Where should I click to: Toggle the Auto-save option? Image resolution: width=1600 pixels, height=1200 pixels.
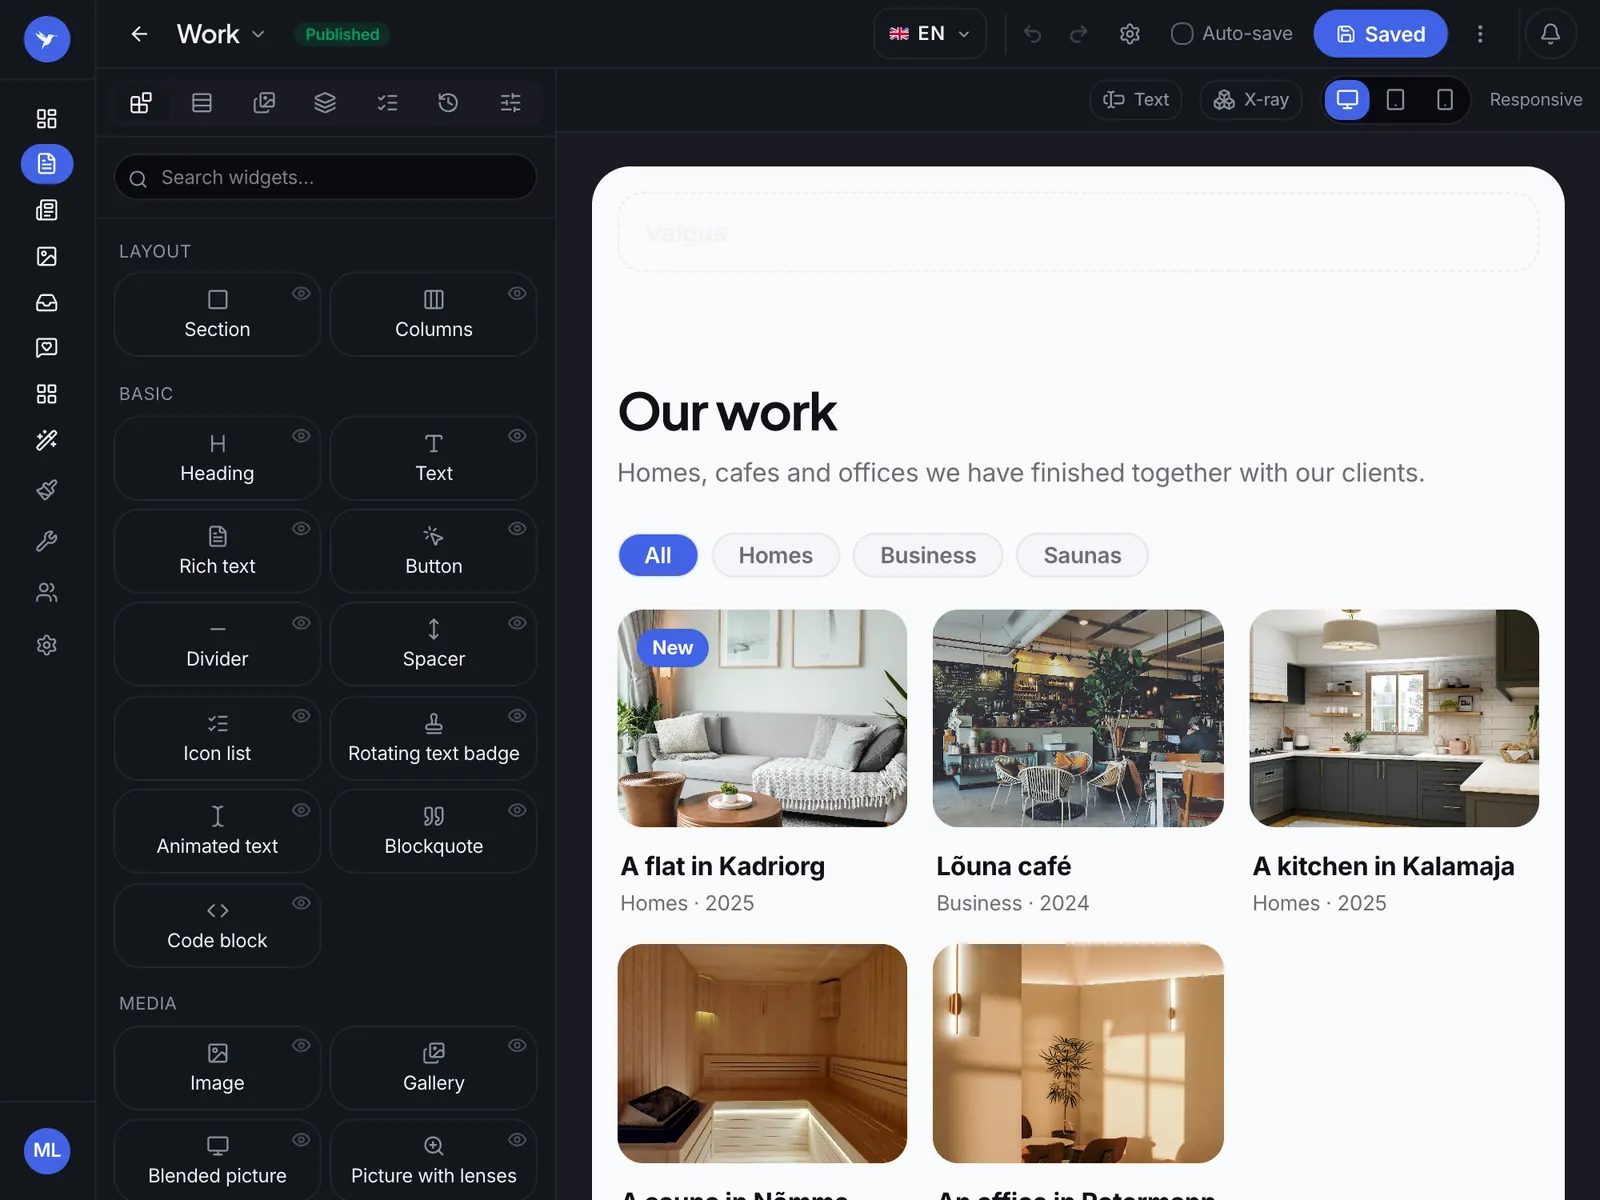coord(1231,34)
